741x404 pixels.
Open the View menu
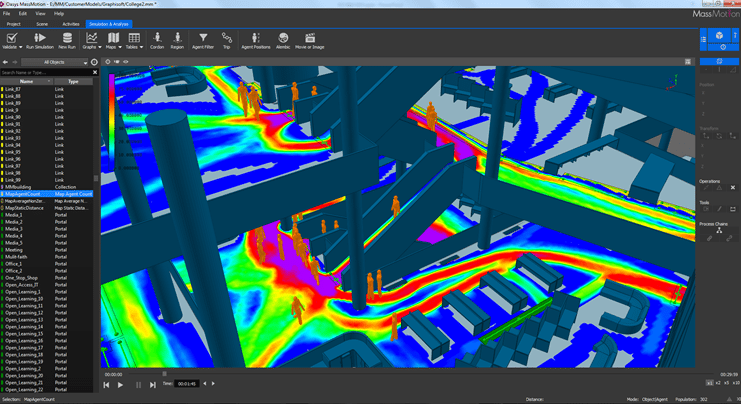tap(40, 13)
